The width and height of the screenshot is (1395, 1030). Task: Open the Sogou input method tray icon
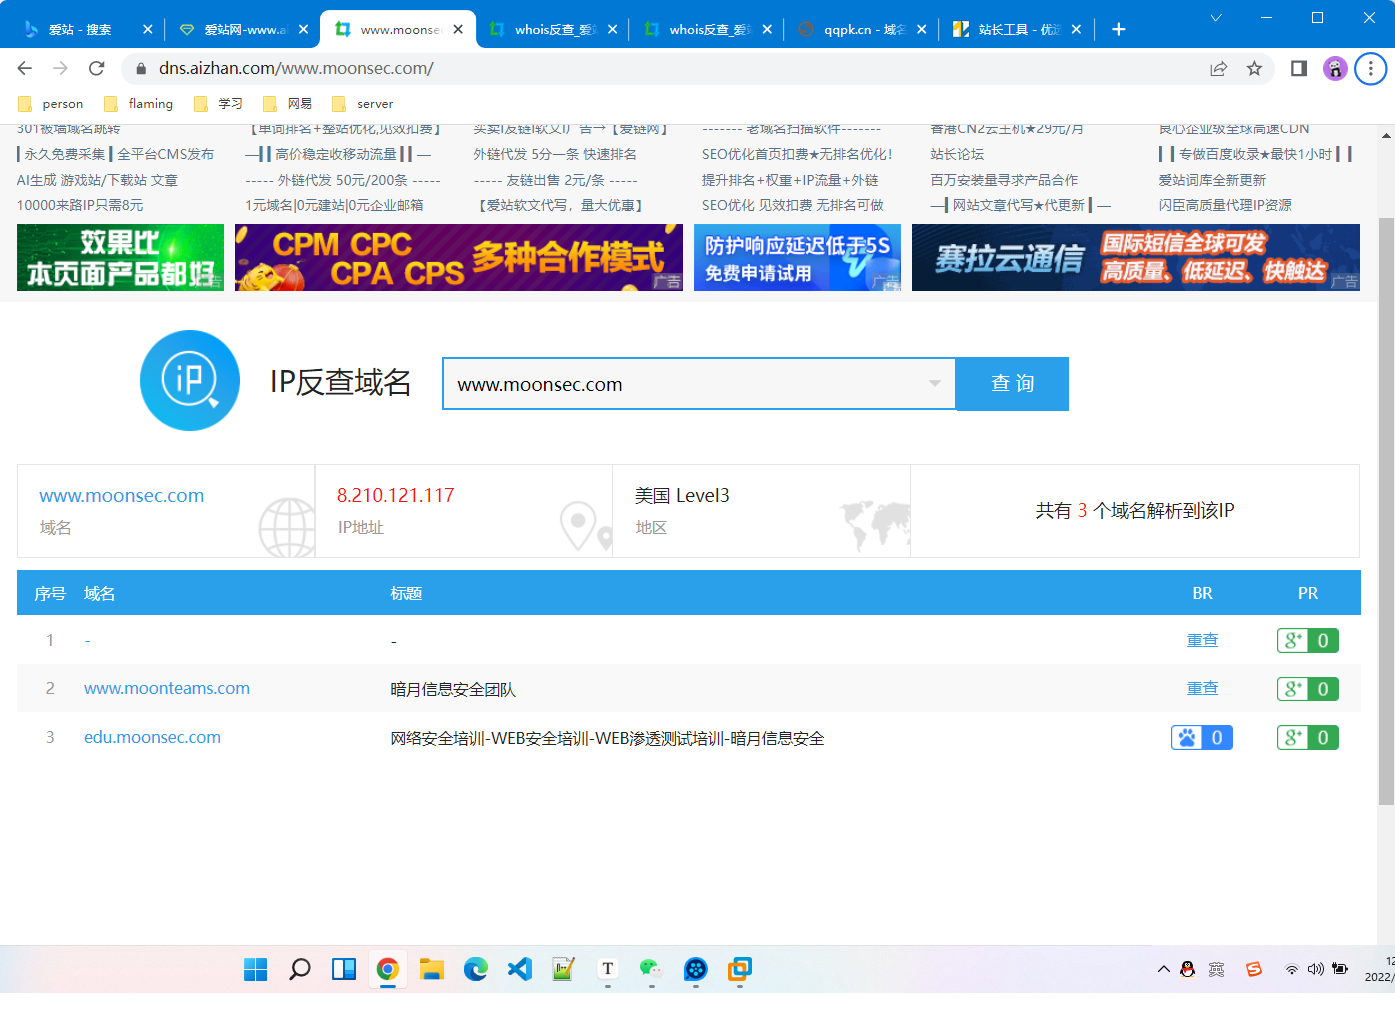1254,969
